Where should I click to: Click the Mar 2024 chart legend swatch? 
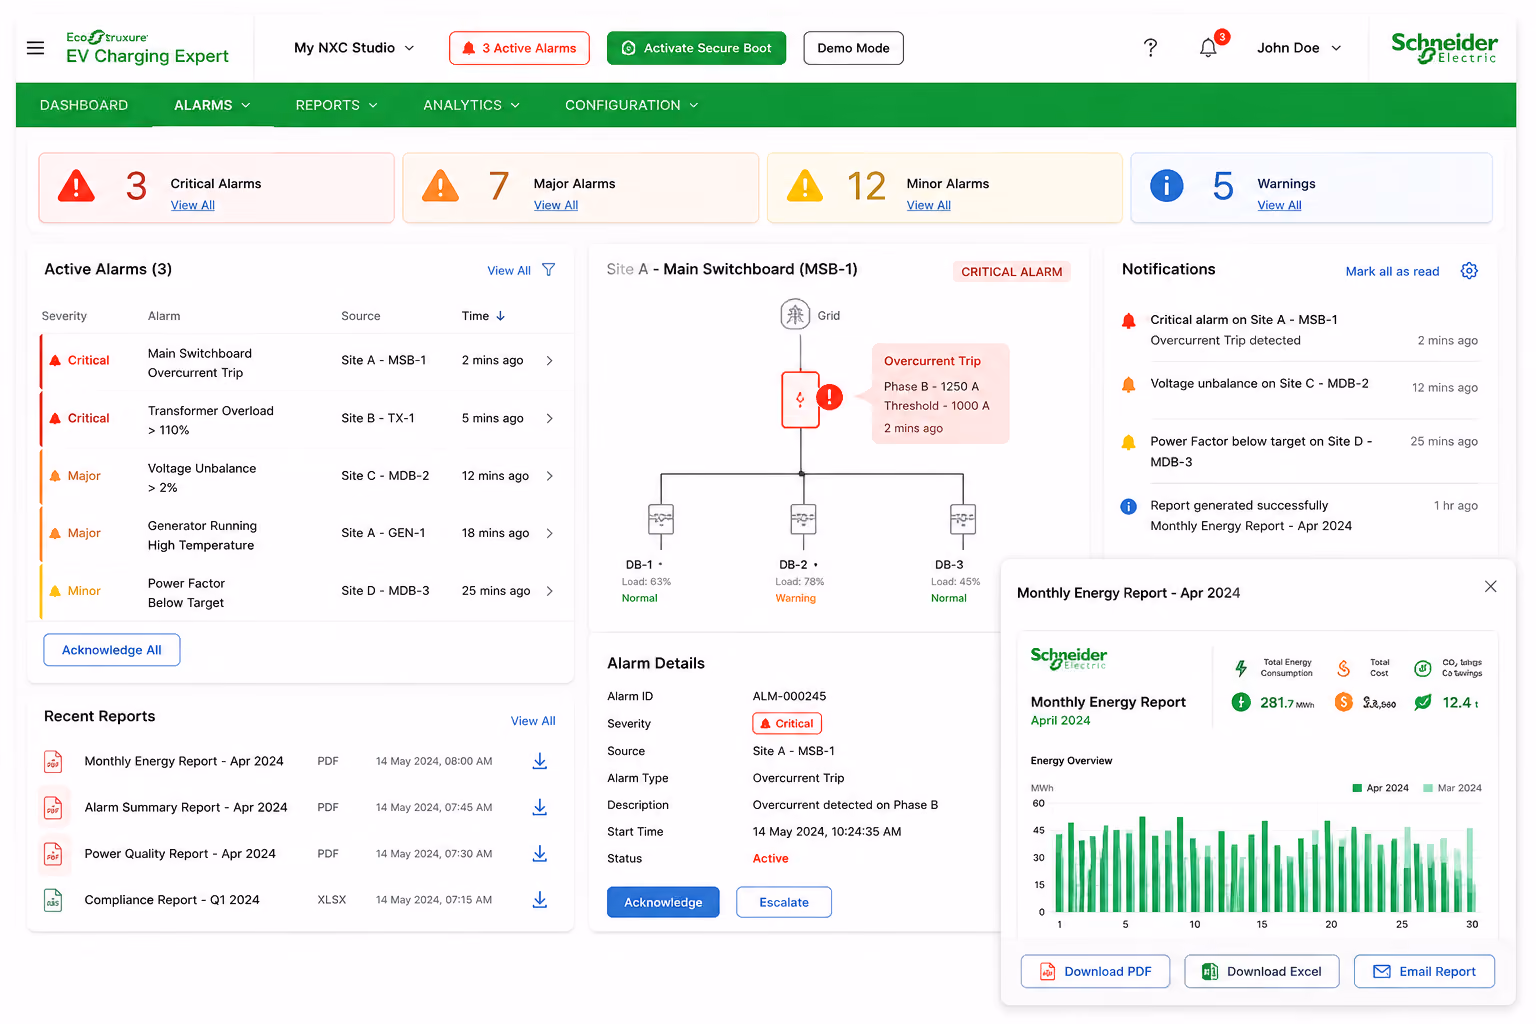coord(1428,788)
